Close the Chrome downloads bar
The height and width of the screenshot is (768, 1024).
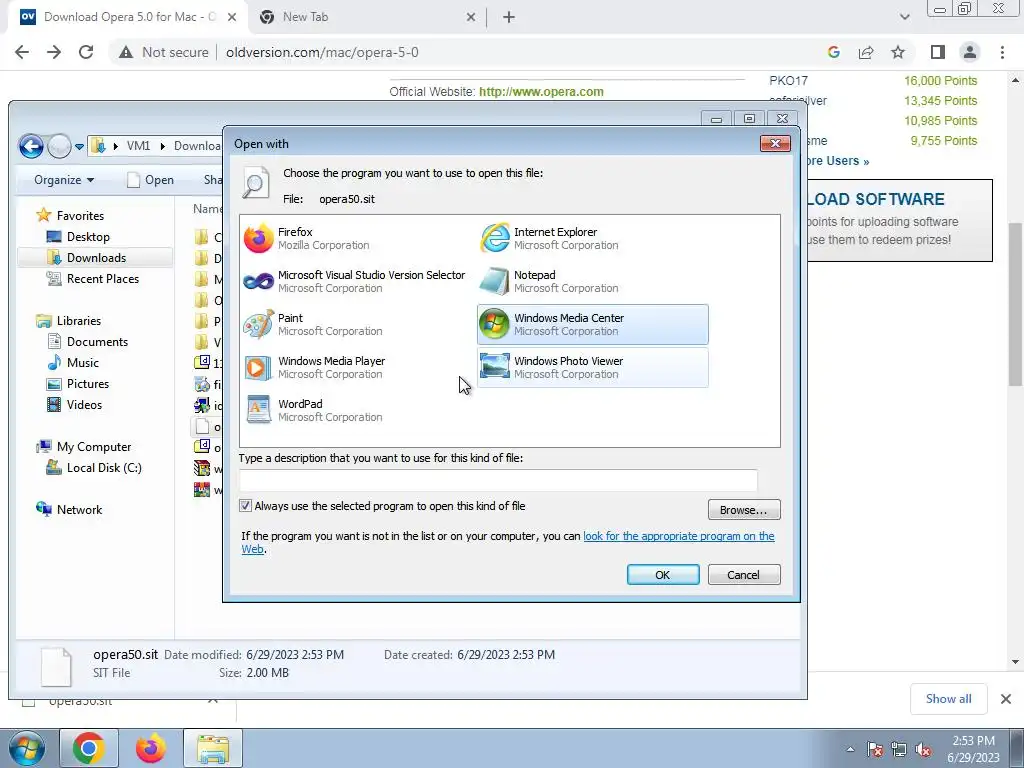point(1006,699)
